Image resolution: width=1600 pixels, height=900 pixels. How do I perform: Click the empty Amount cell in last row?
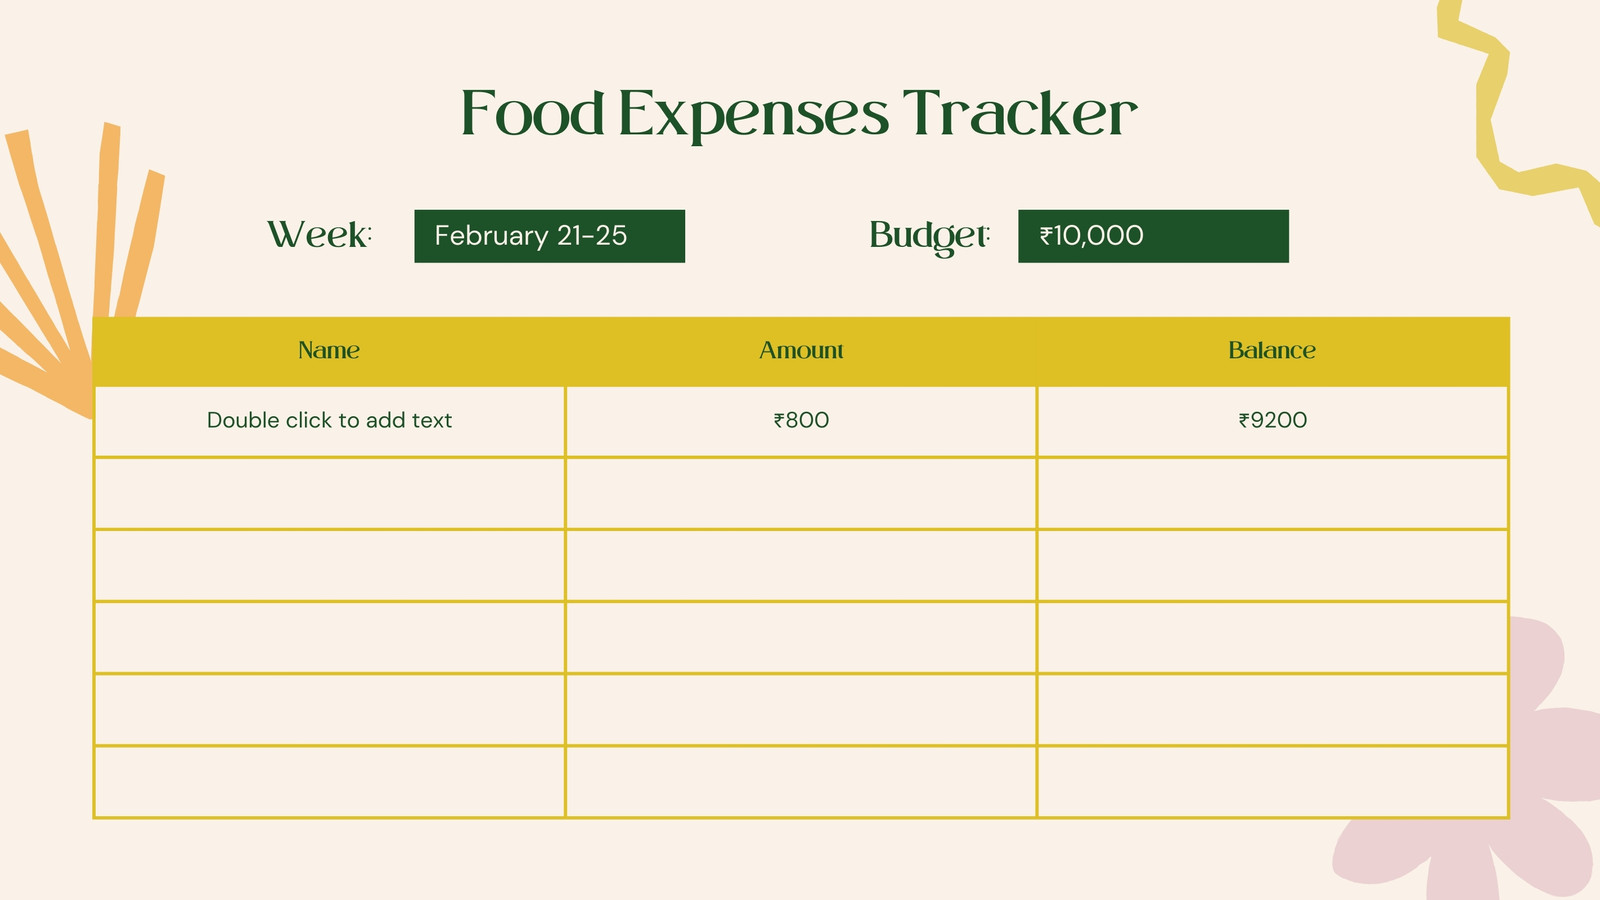click(x=801, y=782)
